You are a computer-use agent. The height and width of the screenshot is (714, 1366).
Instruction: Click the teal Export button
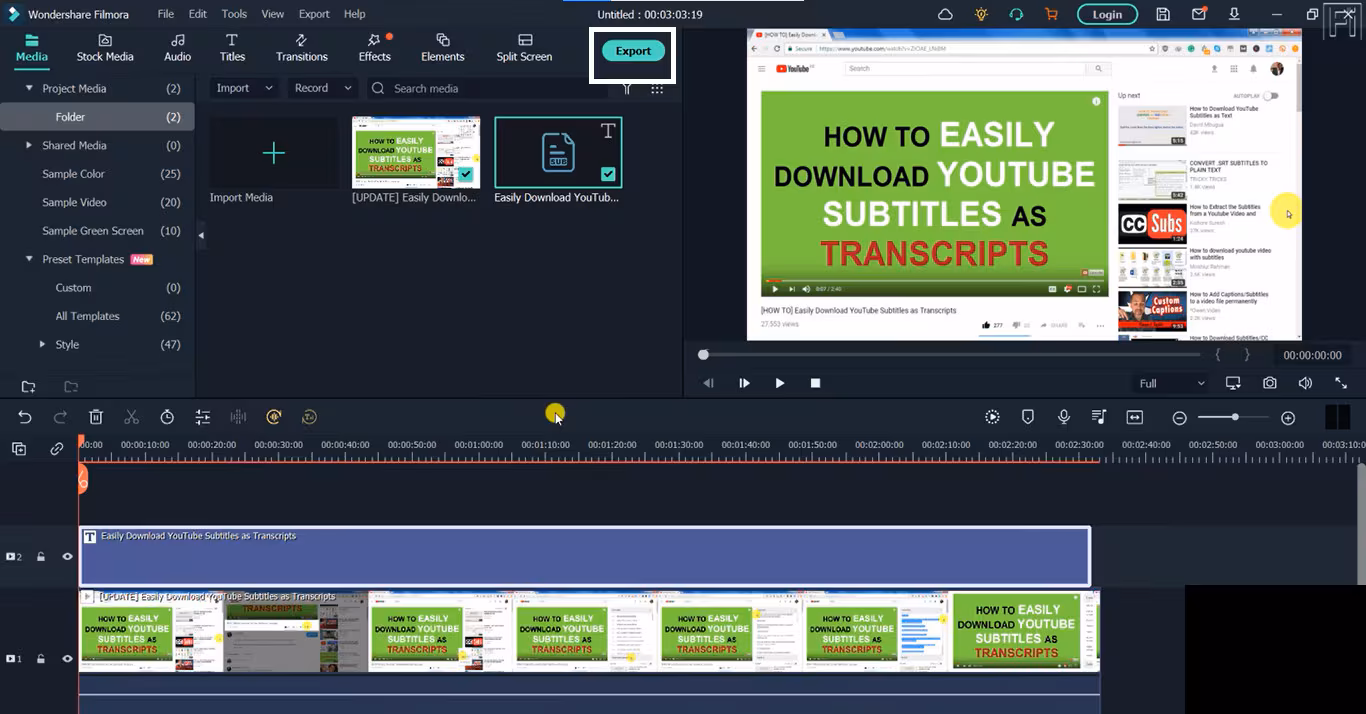click(x=633, y=51)
